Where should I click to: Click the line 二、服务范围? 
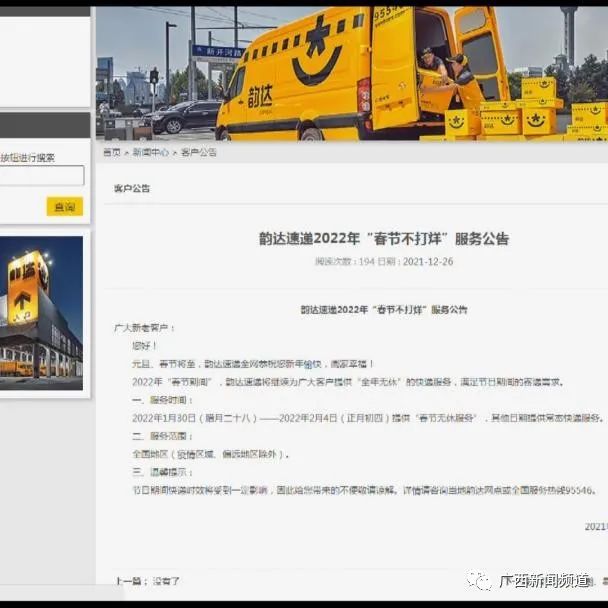tap(162, 436)
